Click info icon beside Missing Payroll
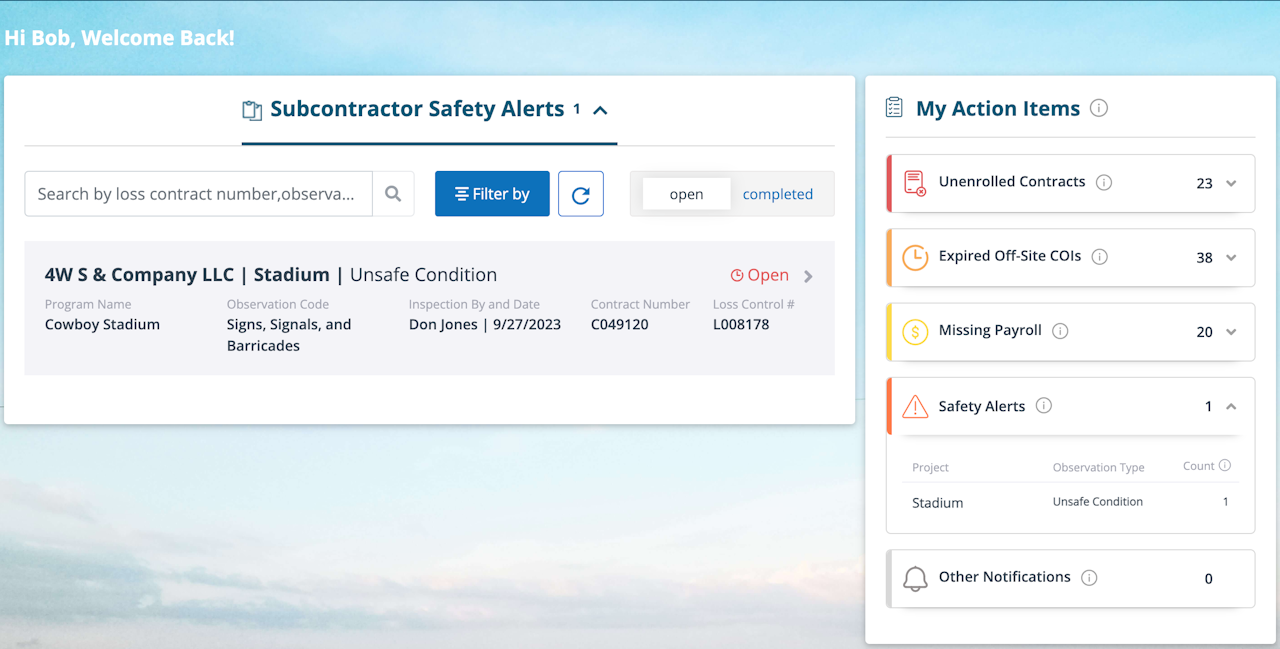Image resolution: width=1280 pixels, height=649 pixels. tap(1060, 331)
